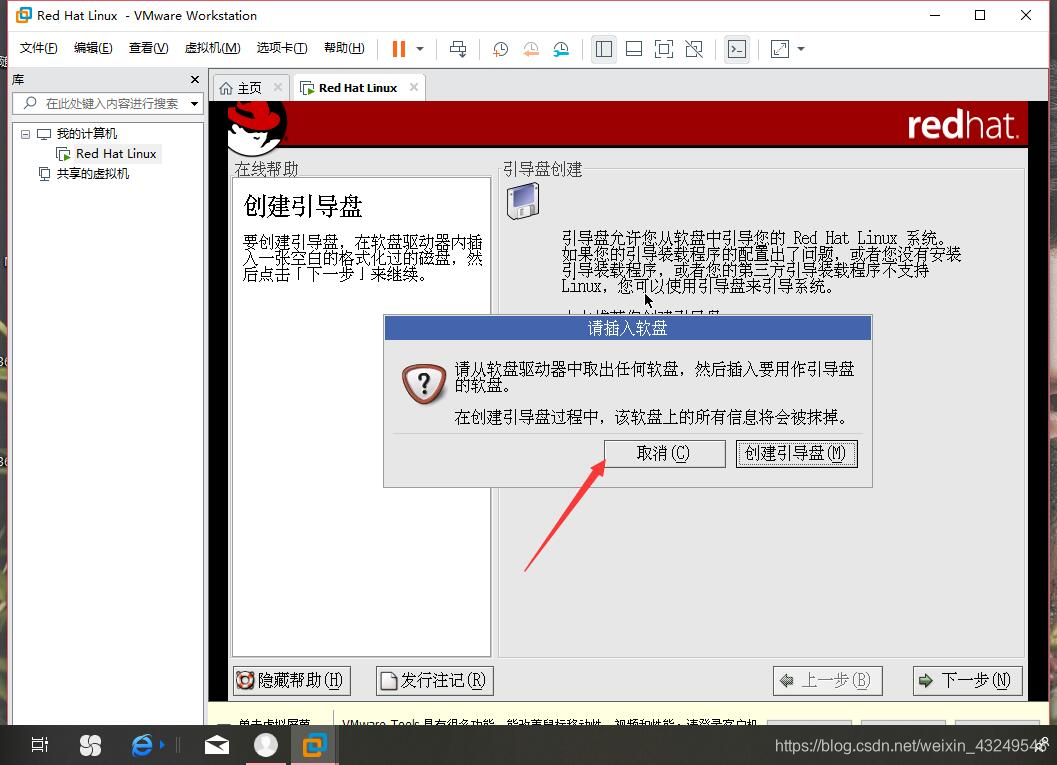This screenshot has width=1057, height=765.
Task: Open Internet Explorer from the taskbar
Action: (142, 745)
